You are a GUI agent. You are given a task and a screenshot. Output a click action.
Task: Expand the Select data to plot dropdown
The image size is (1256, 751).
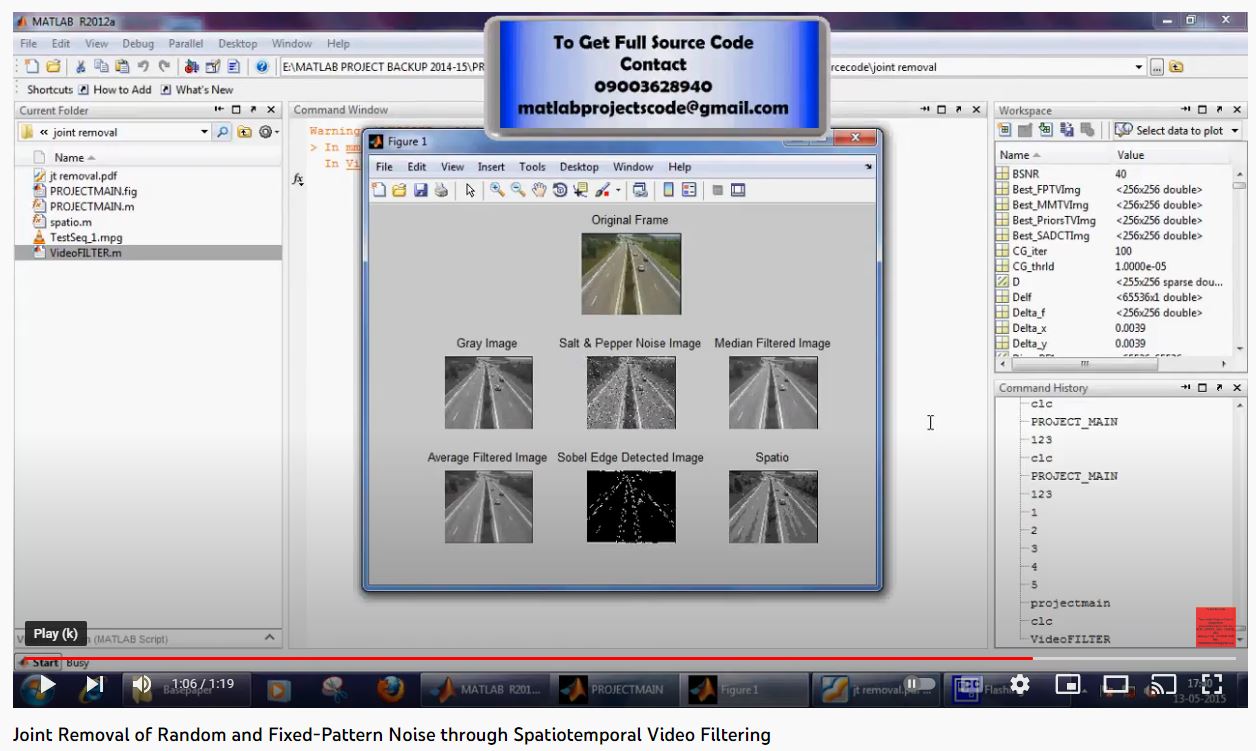pyautogui.click(x=1235, y=131)
